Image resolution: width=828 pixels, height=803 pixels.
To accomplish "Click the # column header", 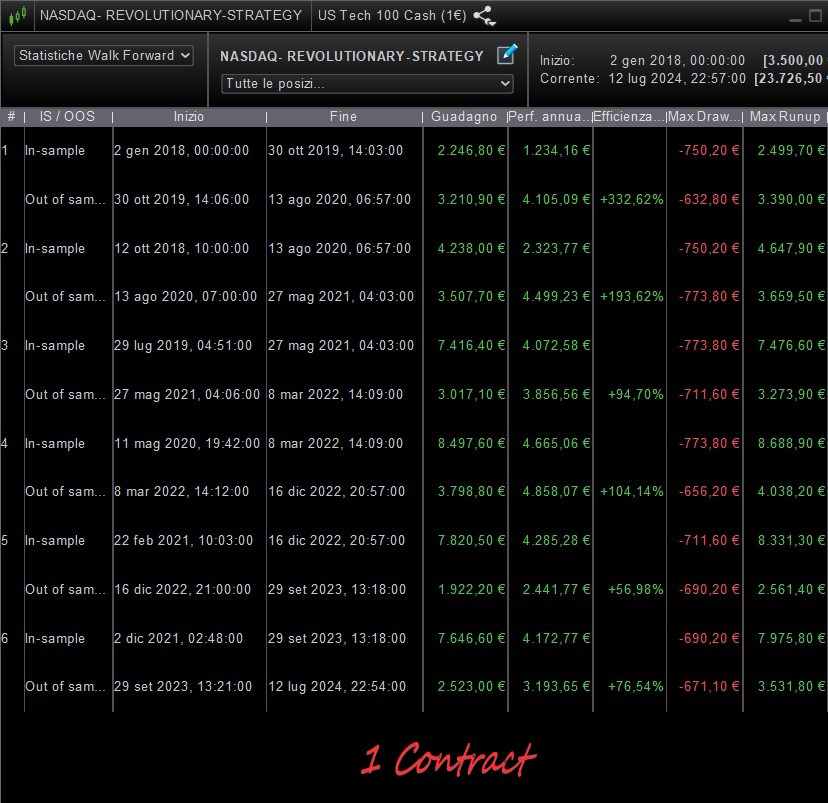I will (x=12, y=117).
